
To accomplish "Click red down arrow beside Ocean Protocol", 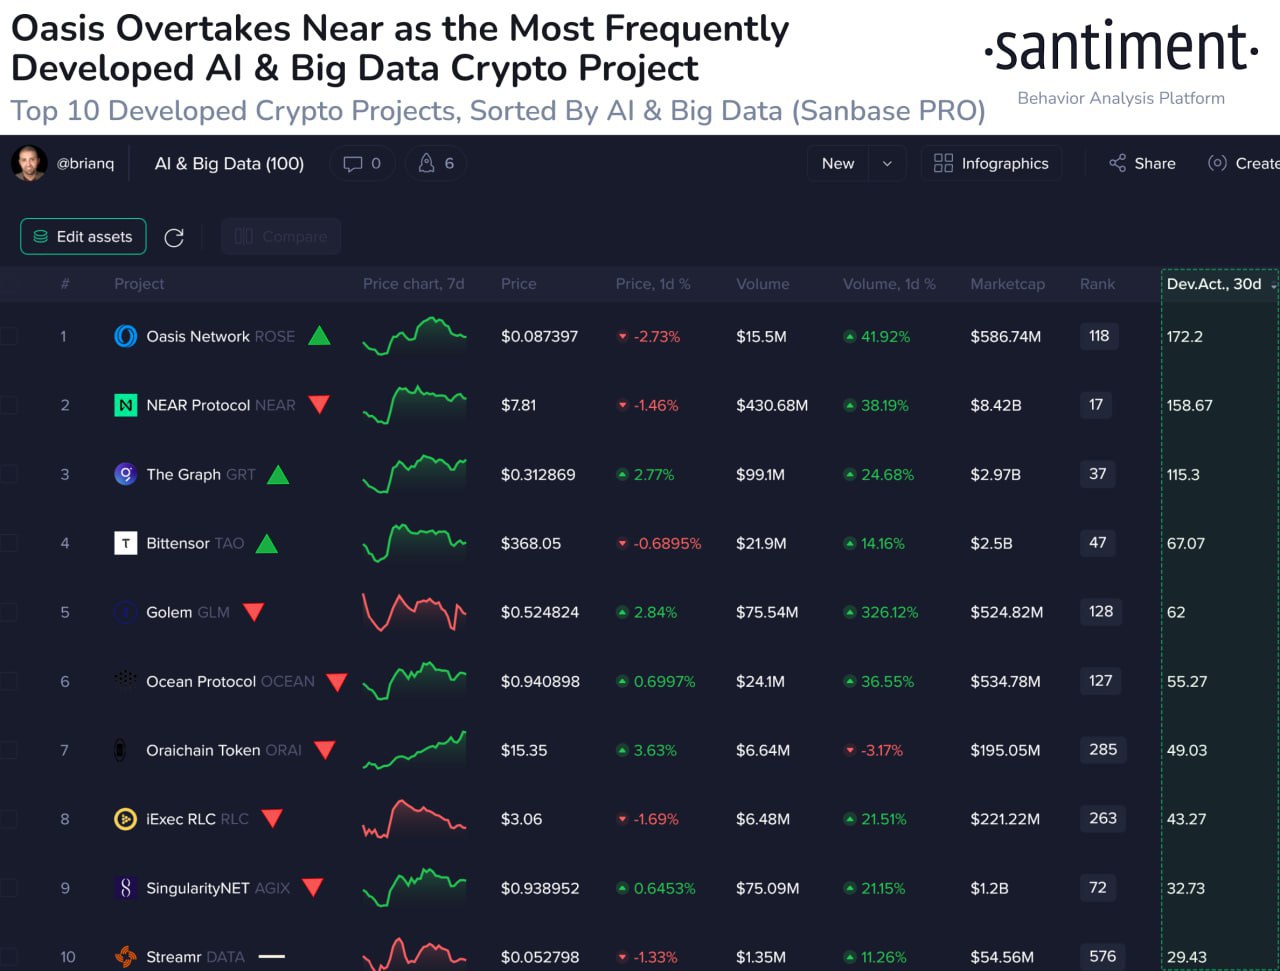I will (337, 682).
